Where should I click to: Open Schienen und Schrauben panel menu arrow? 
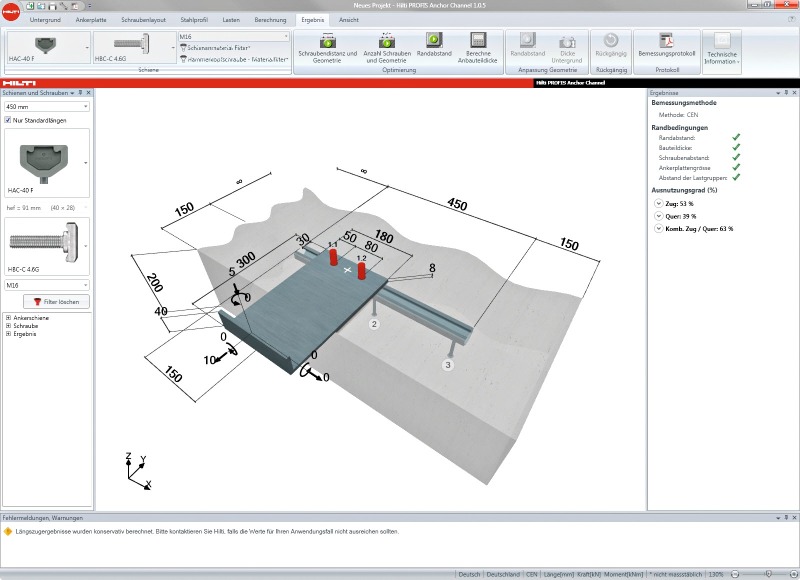pyautogui.click(x=72, y=93)
